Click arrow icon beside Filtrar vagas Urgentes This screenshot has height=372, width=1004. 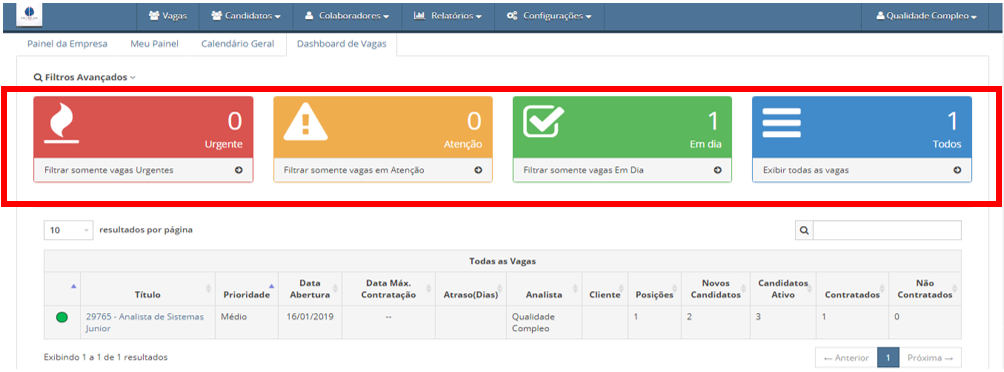238,170
